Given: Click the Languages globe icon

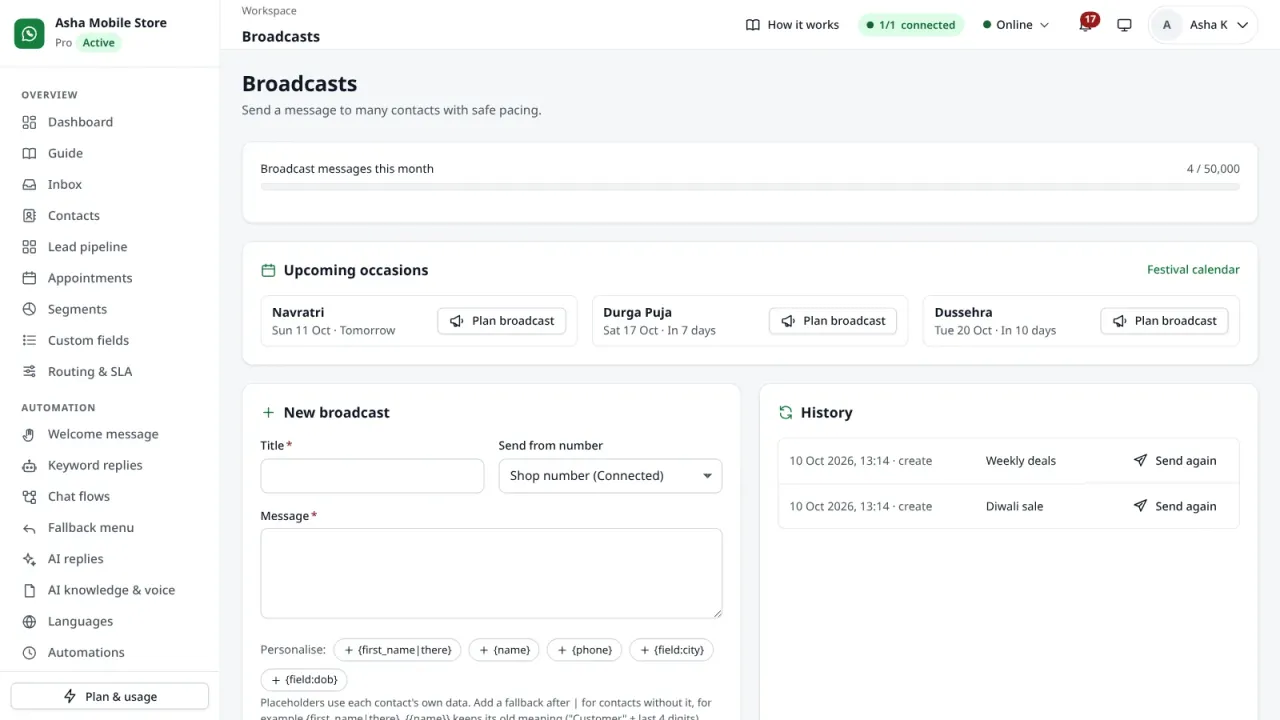Looking at the screenshot, I should click(29, 621).
